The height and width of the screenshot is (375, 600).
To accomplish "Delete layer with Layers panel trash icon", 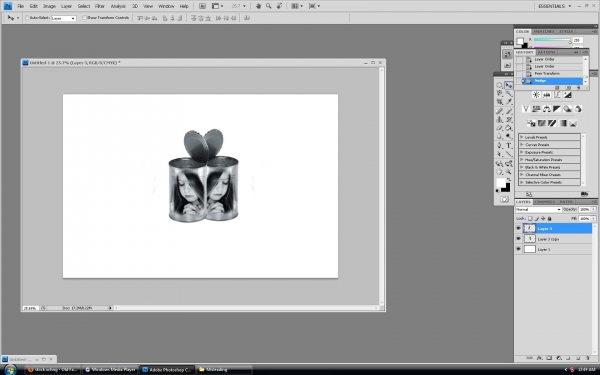I will (588, 358).
